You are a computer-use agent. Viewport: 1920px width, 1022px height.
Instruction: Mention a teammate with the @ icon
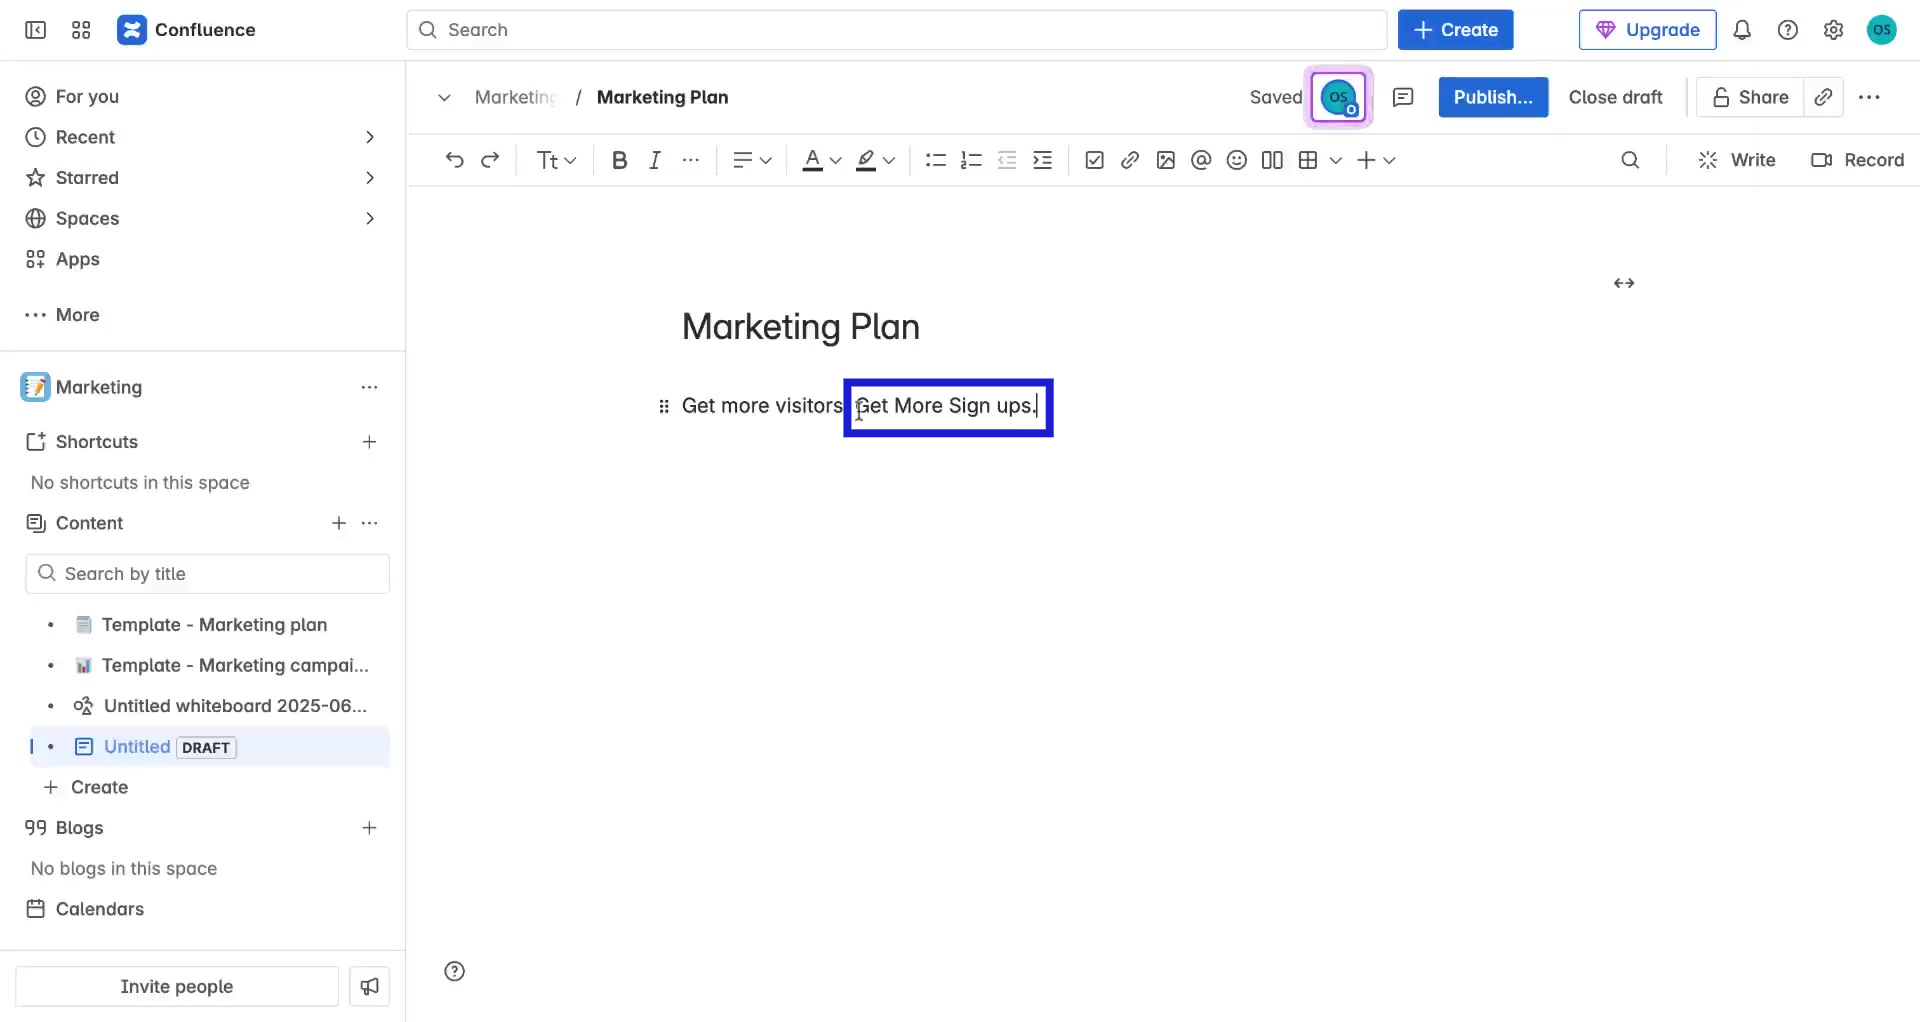coord(1201,160)
